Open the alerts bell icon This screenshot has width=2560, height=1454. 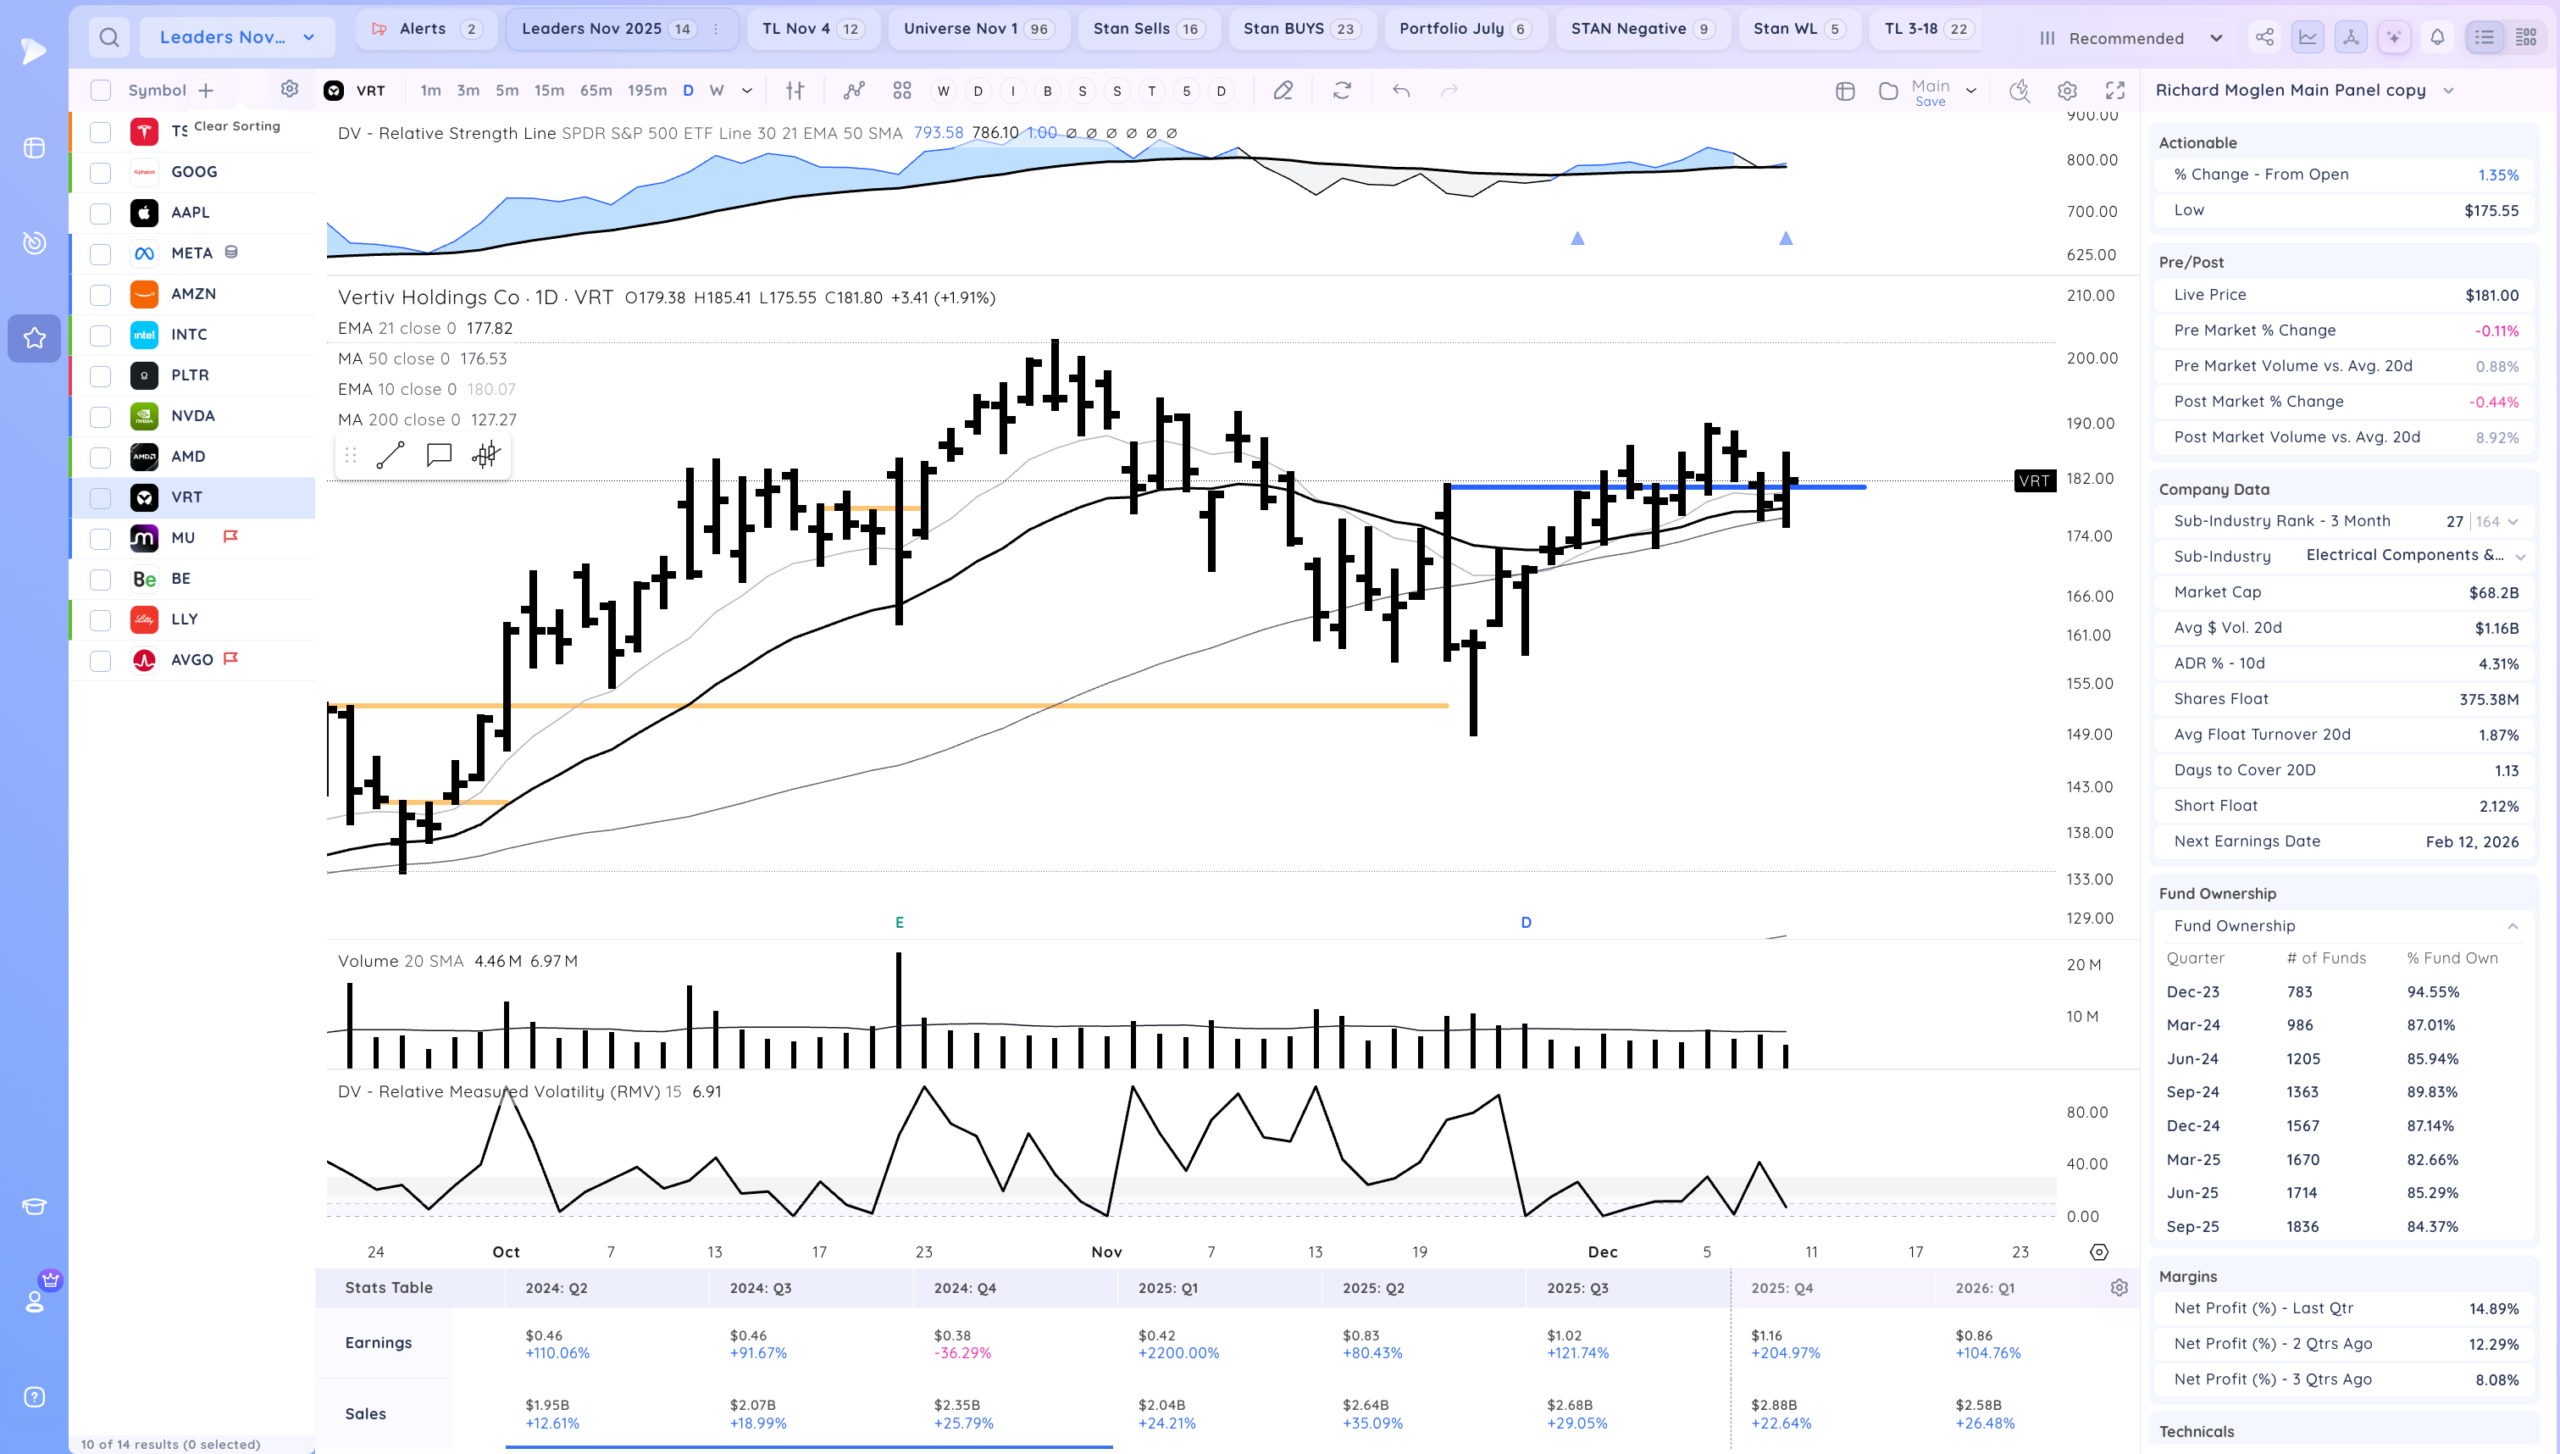tap(2437, 38)
